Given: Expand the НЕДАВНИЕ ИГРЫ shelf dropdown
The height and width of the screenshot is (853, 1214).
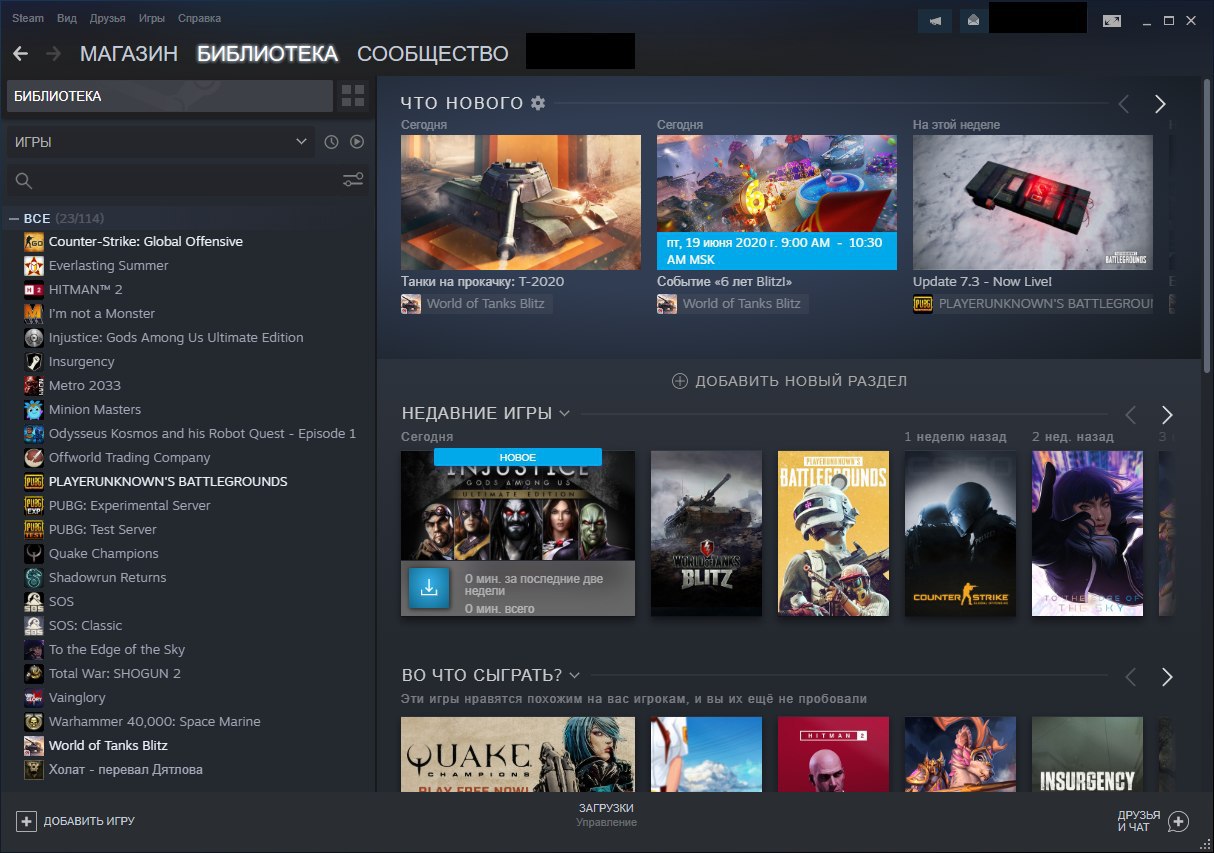Looking at the screenshot, I should 564,413.
